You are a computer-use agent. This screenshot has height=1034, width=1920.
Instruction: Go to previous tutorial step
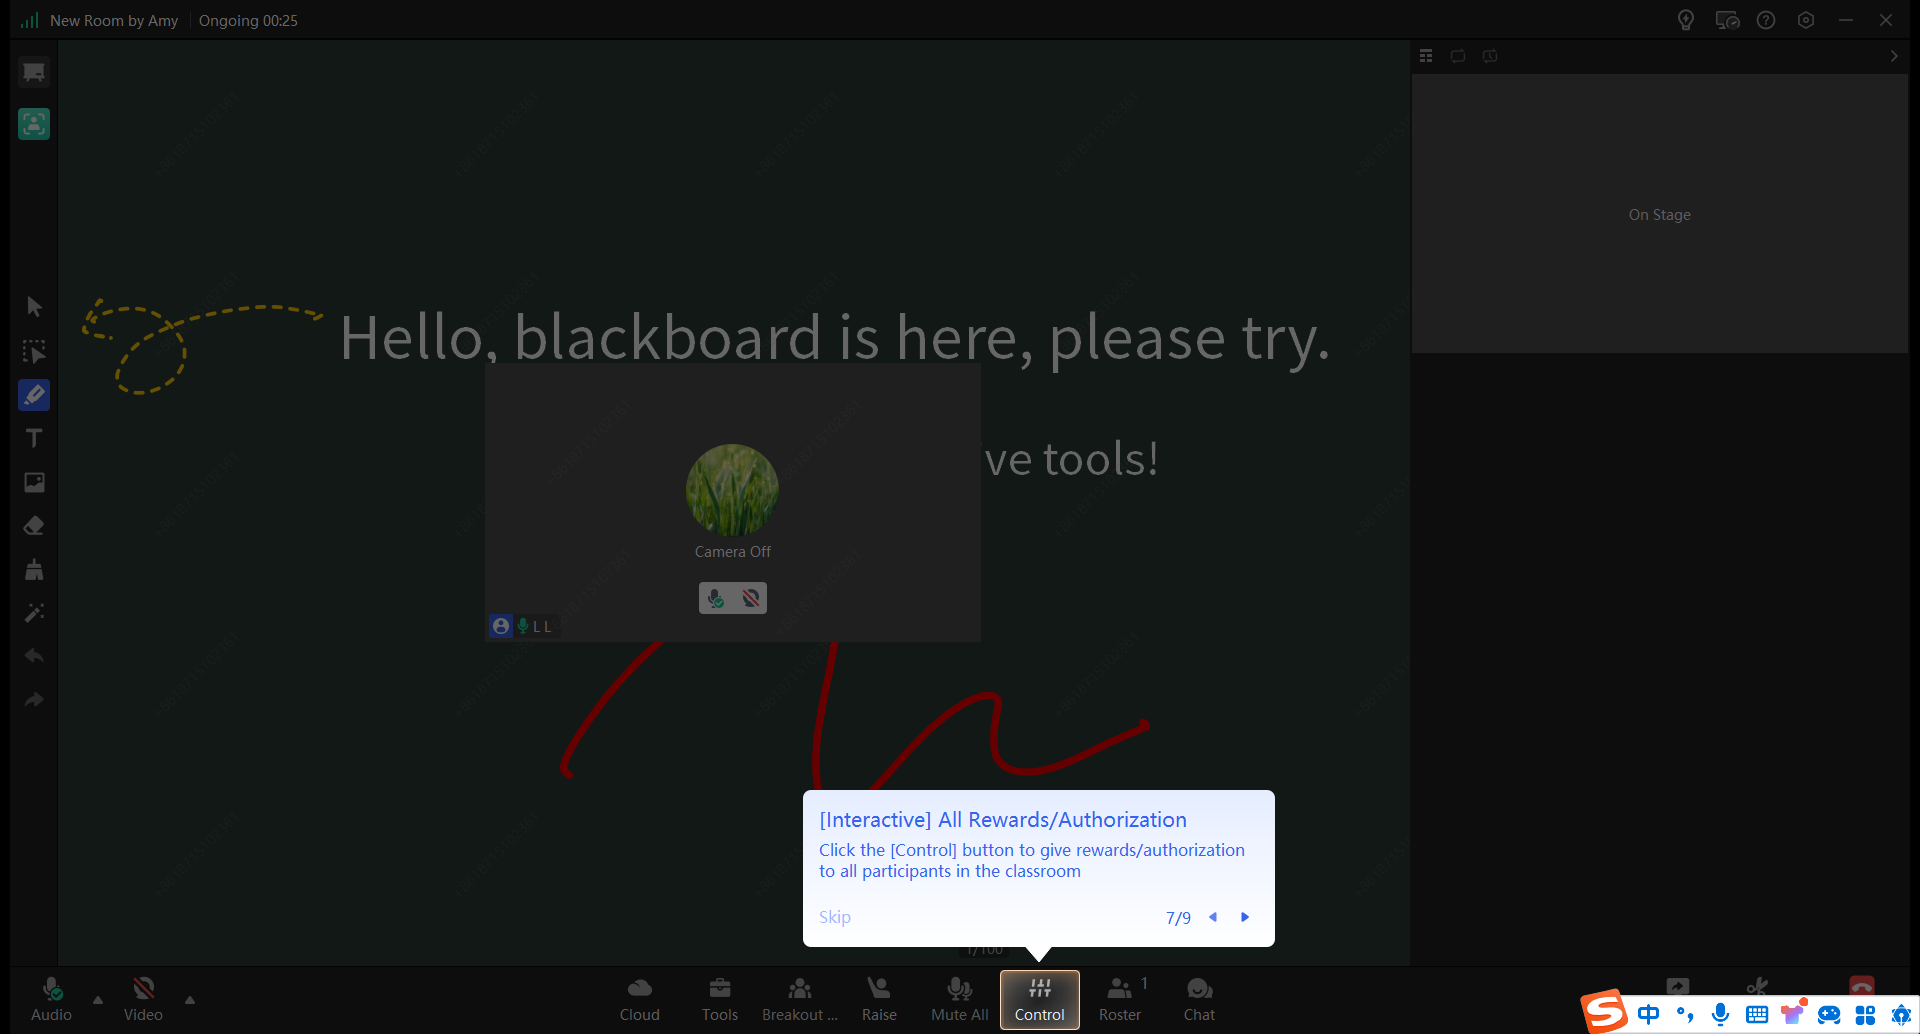[x=1213, y=917]
